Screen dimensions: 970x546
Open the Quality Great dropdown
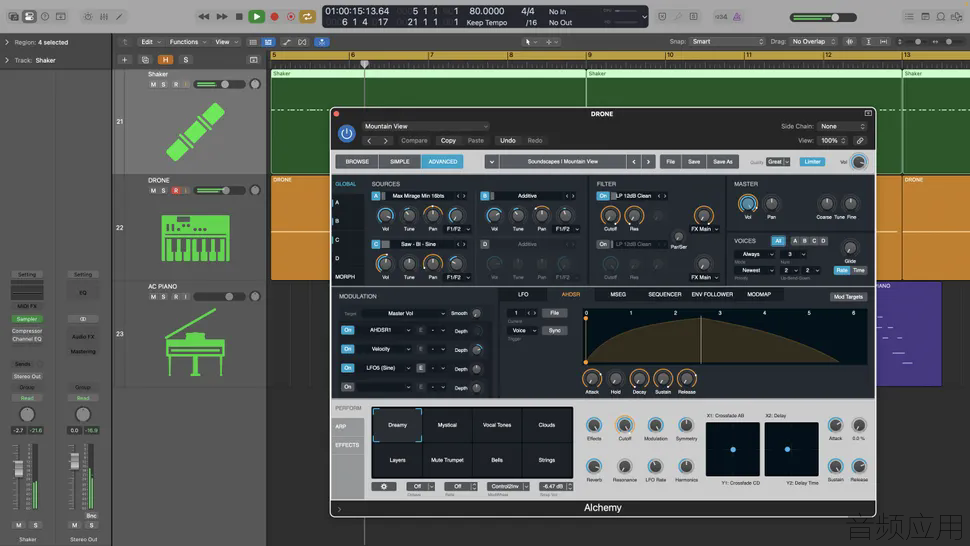(x=778, y=161)
